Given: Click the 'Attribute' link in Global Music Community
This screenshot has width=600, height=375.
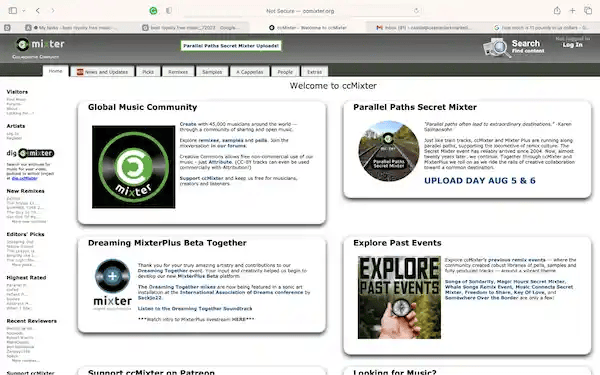Looking at the screenshot, I should pos(220,162).
